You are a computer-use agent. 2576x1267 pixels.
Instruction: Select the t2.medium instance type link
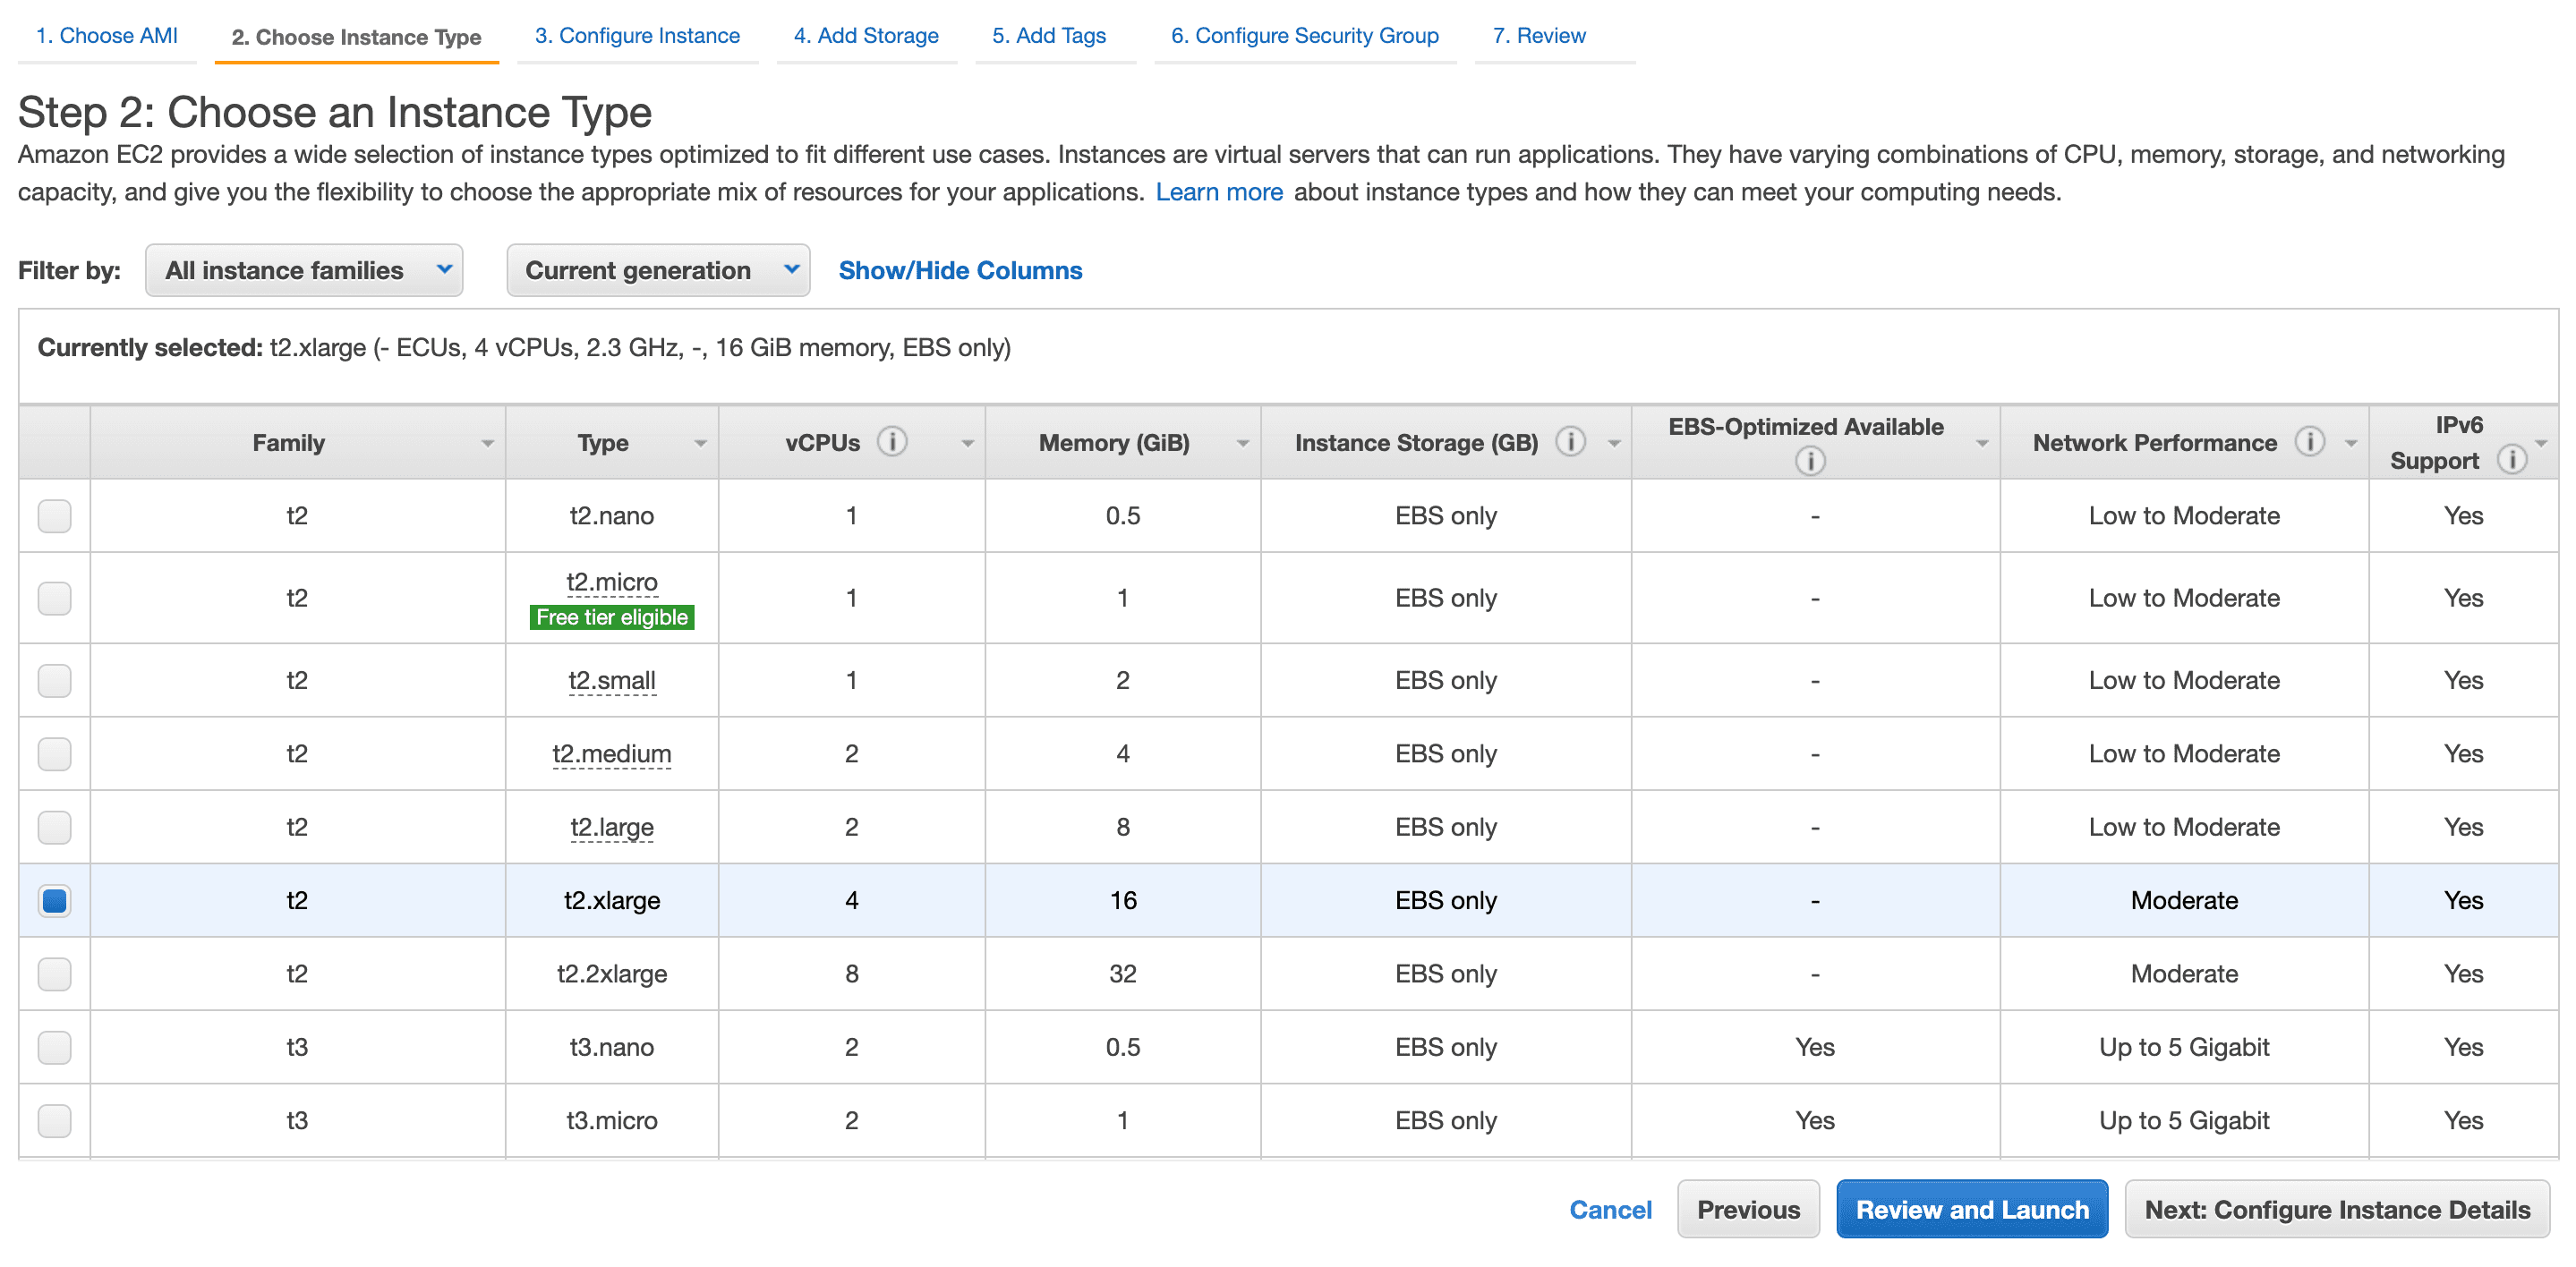(x=612, y=753)
